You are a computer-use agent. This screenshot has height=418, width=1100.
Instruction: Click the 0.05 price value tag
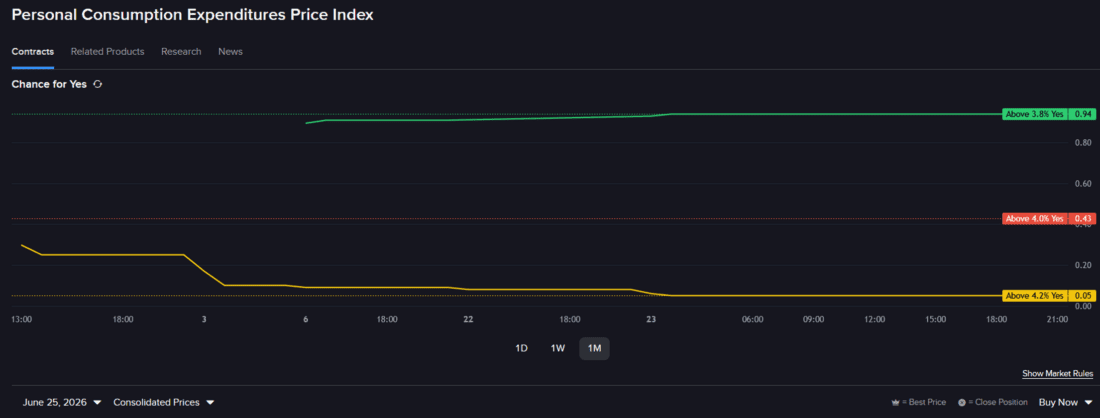(1082, 296)
